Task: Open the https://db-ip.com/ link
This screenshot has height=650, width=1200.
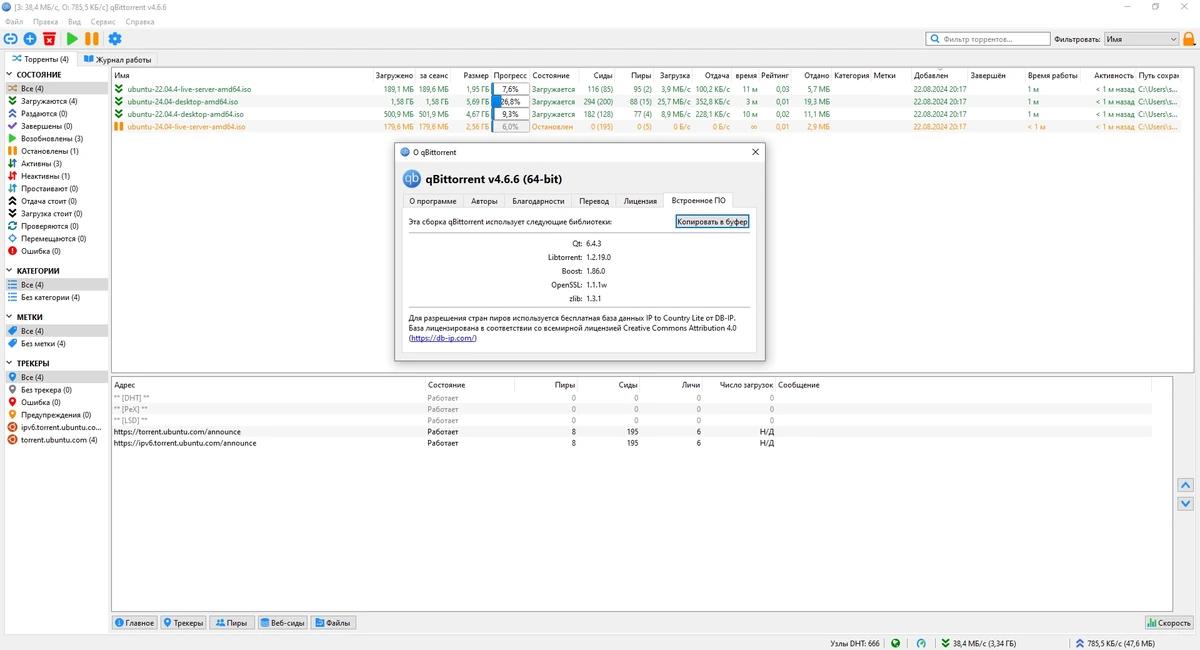Action: (x=443, y=338)
